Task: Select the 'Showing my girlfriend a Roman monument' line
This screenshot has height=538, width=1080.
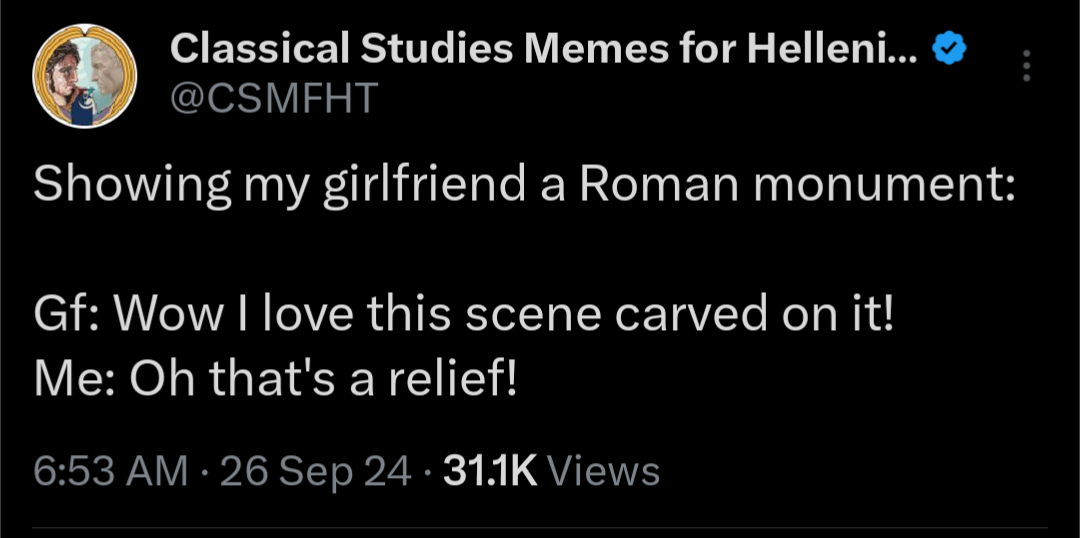Action: coord(524,186)
